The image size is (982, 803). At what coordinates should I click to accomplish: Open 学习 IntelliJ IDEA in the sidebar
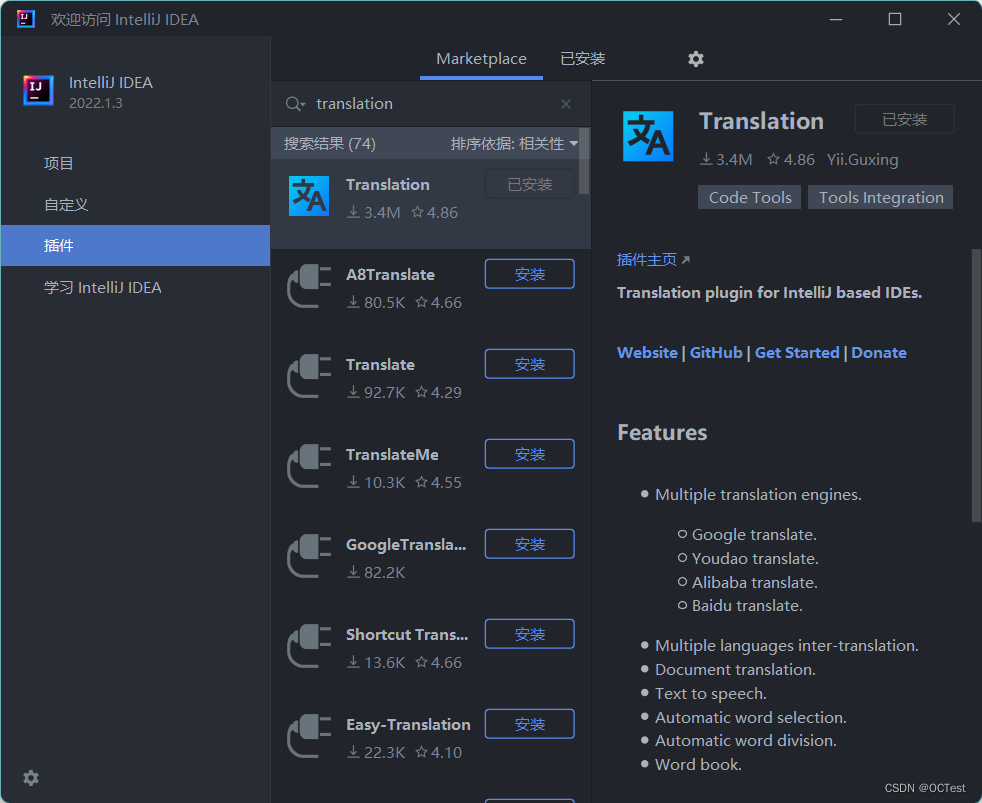[x=135, y=288]
